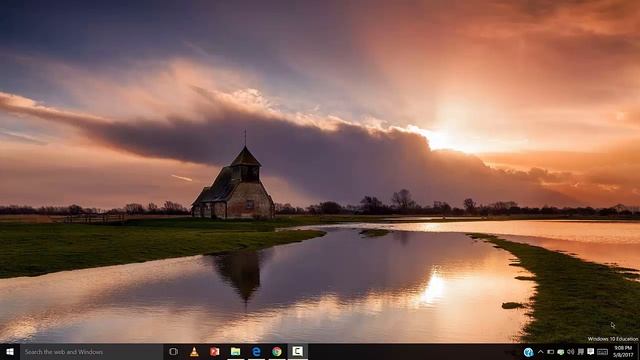Open the touch keyboard icon
Viewport: 640px width, 360px height.
pos(602,352)
